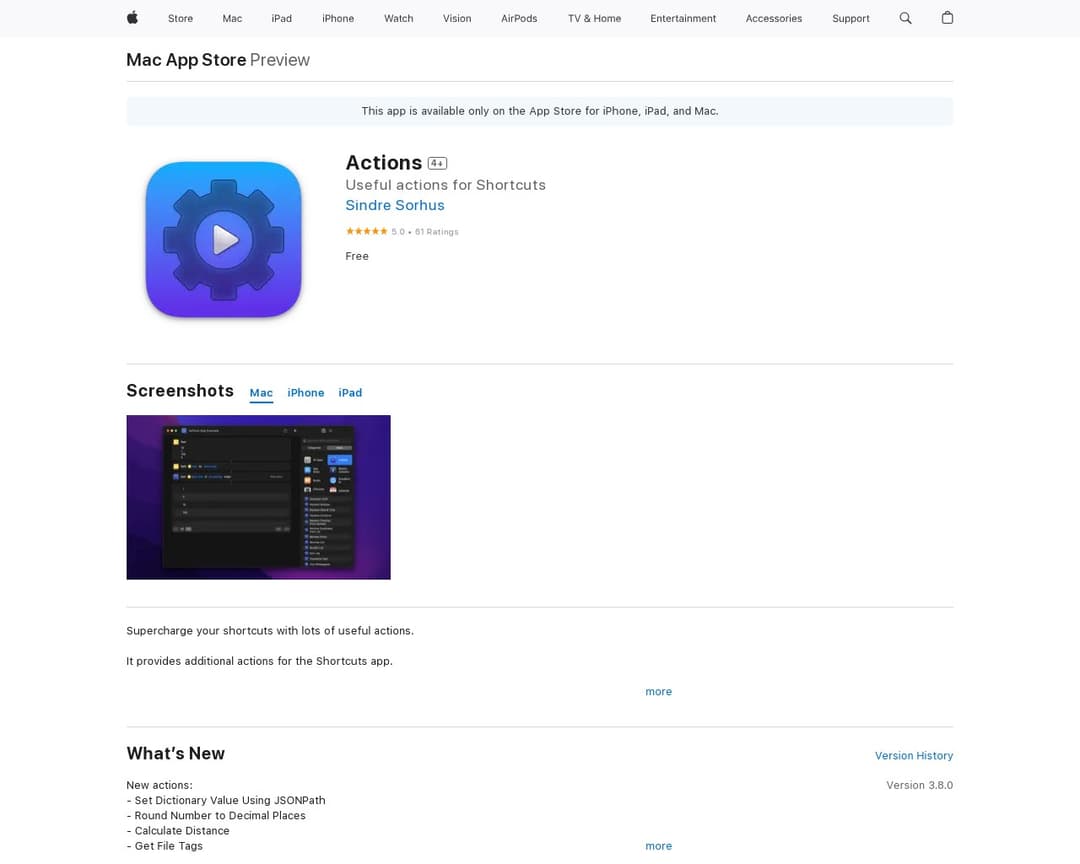Switch to iPad screenshots tab

tap(350, 393)
